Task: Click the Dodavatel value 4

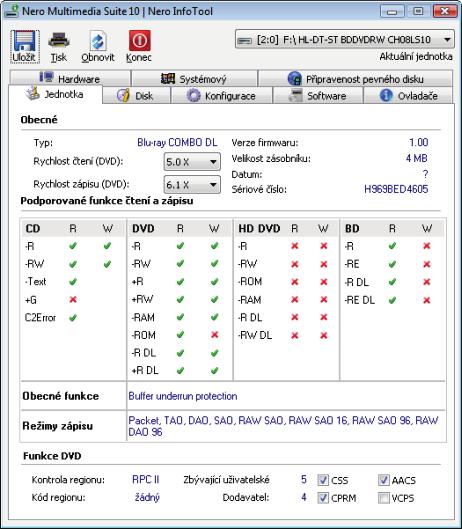Action: pyautogui.click(x=304, y=497)
